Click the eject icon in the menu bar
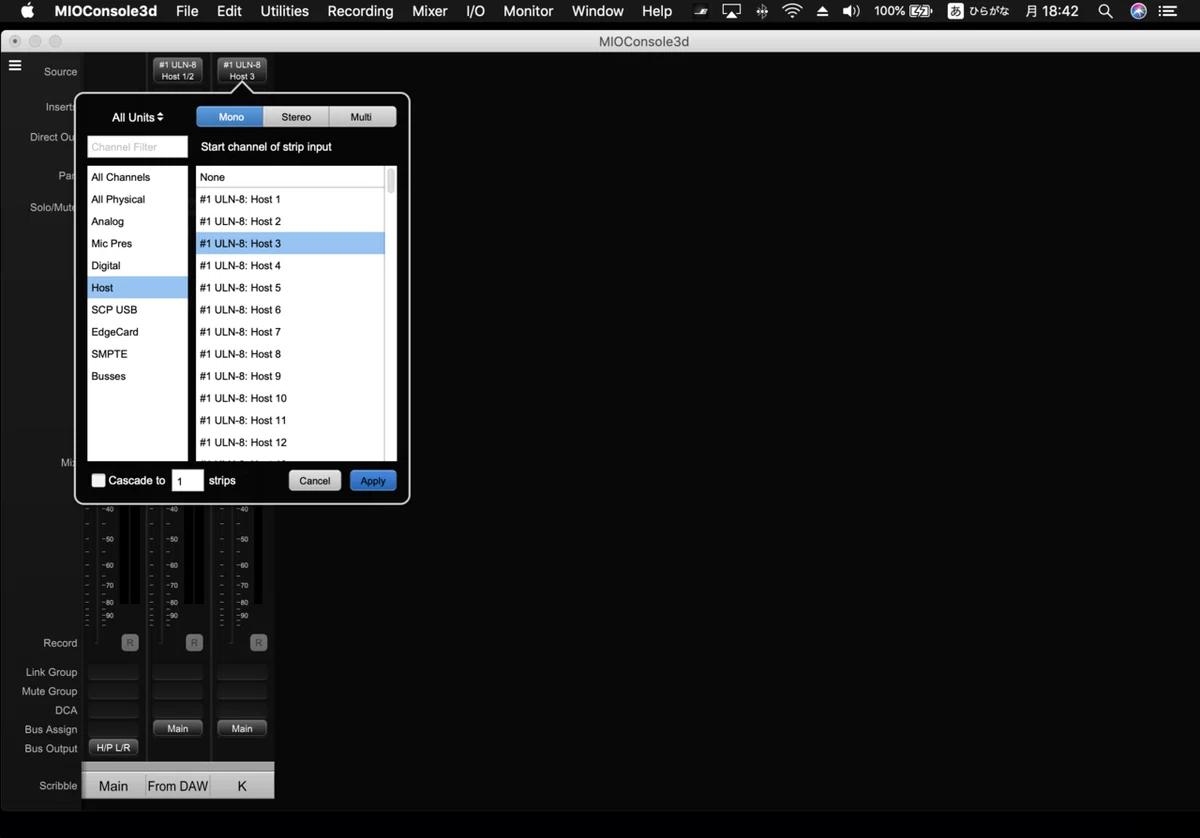Viewport: 1200px width, 838px height. tap(822, 11)
